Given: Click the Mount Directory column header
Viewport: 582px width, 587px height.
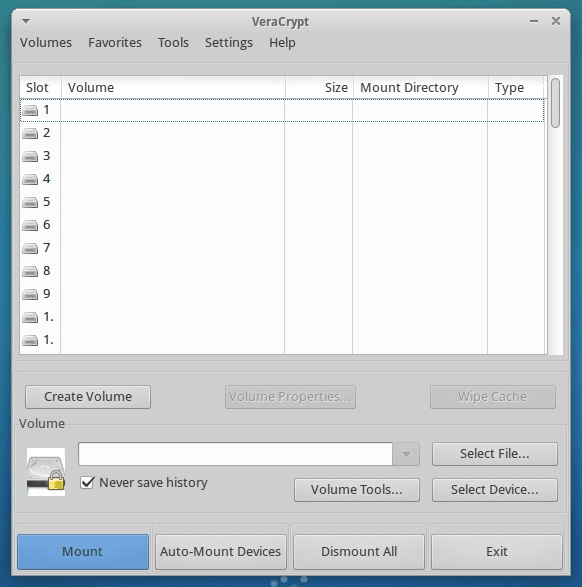Looking at the screenshot, I should [421, 88].
